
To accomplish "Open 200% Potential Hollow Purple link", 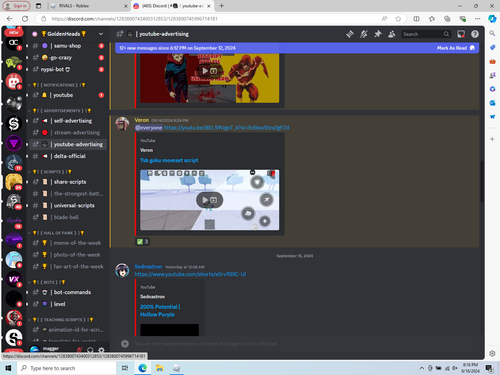I will click(x=160, y=311).
